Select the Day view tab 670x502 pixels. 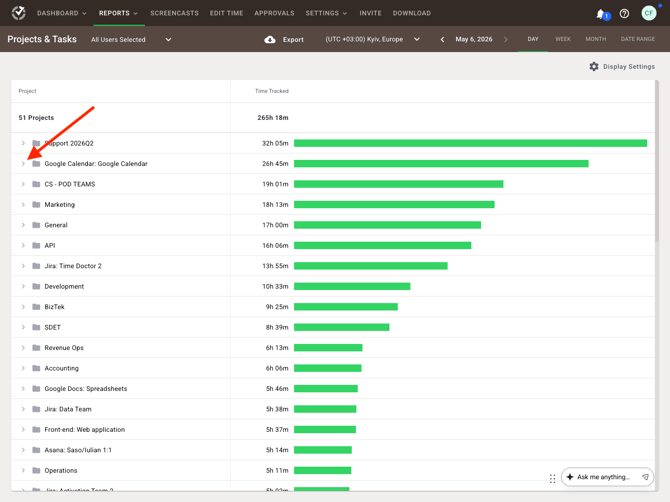coord(533,39)
